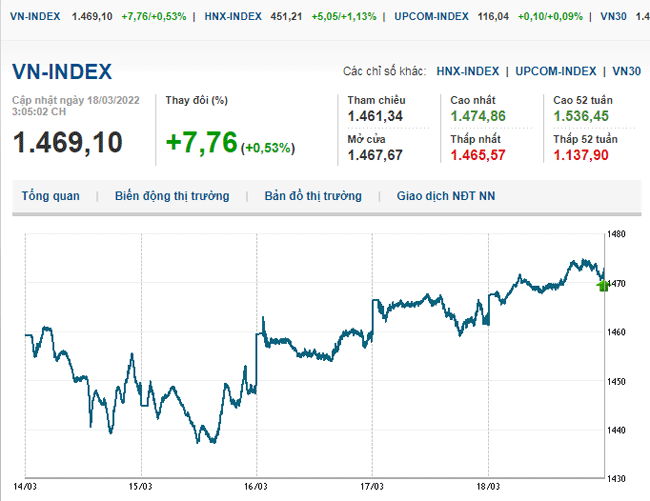This screenshot has width=650, height=501.
Task: Select the Bản đồ thị trường tab
Action: (x=313, y=196)
